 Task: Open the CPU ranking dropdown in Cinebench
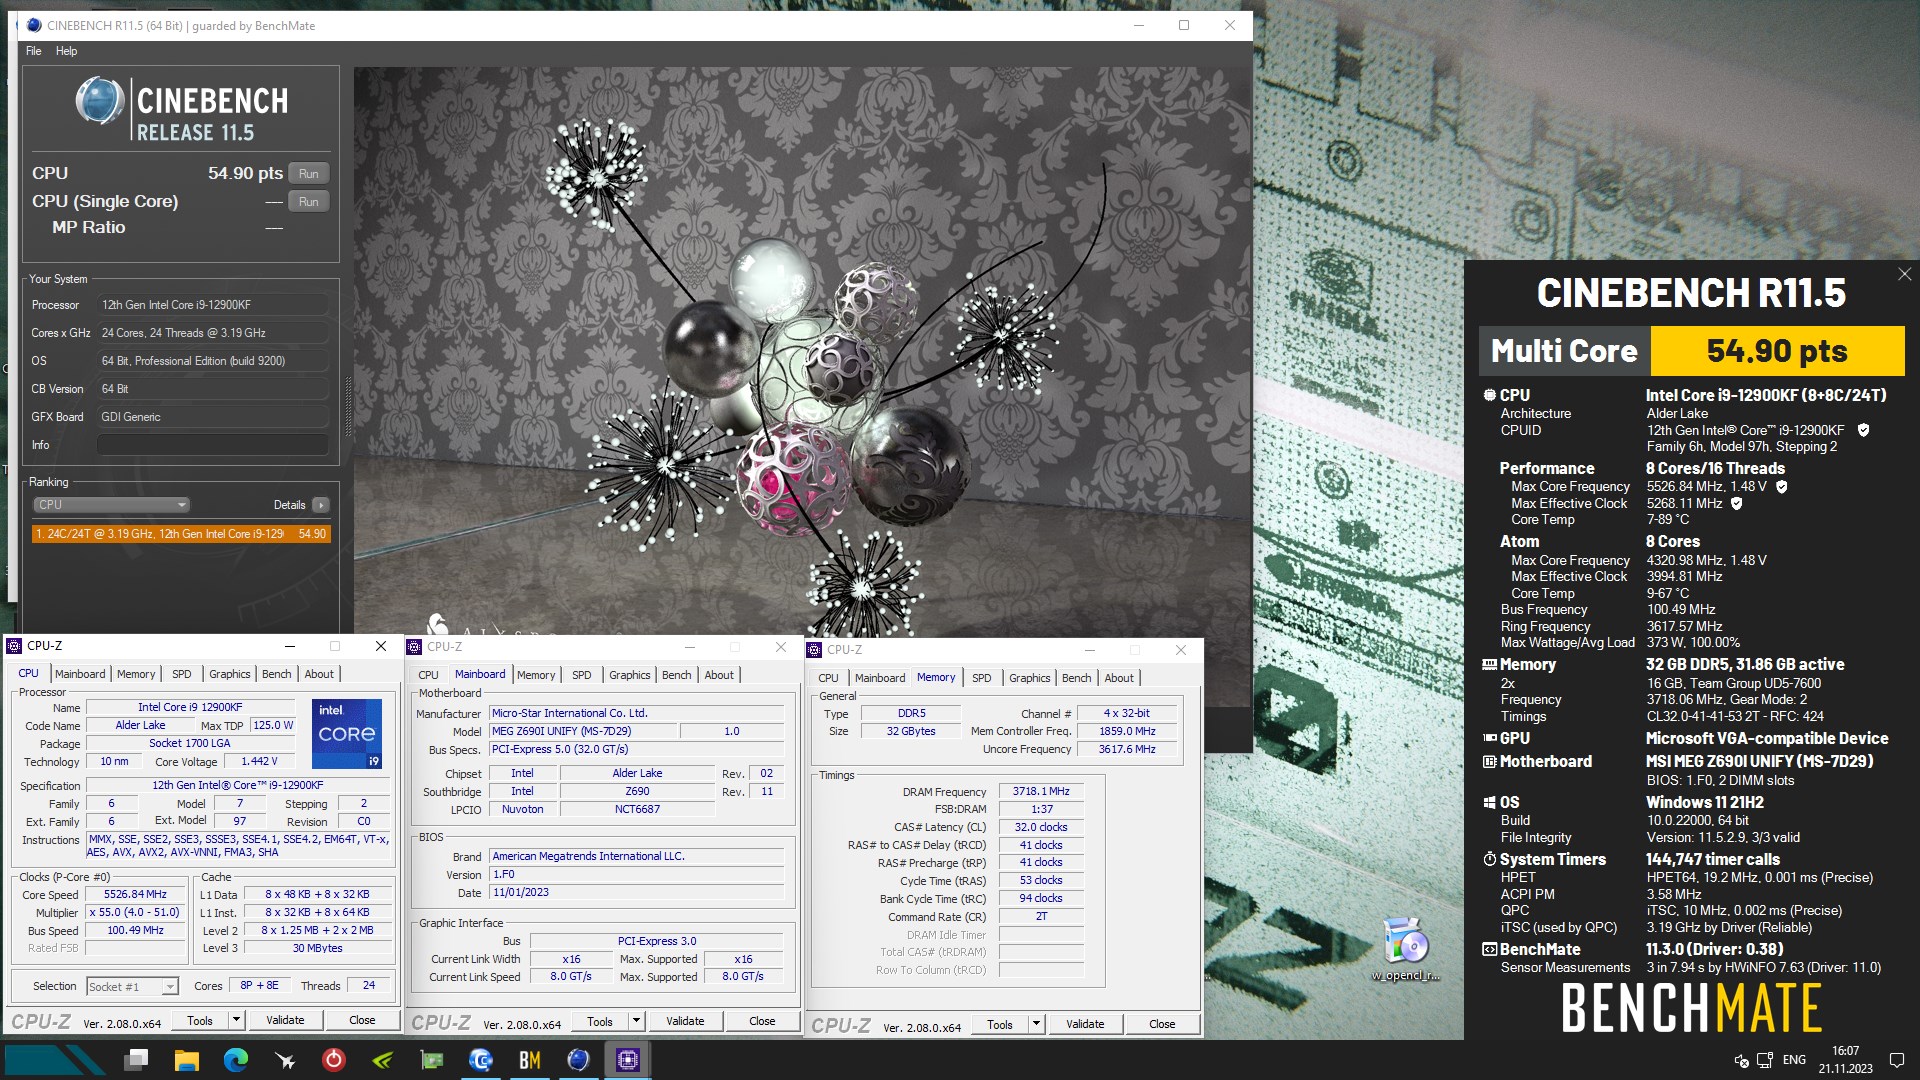point(111,505)
